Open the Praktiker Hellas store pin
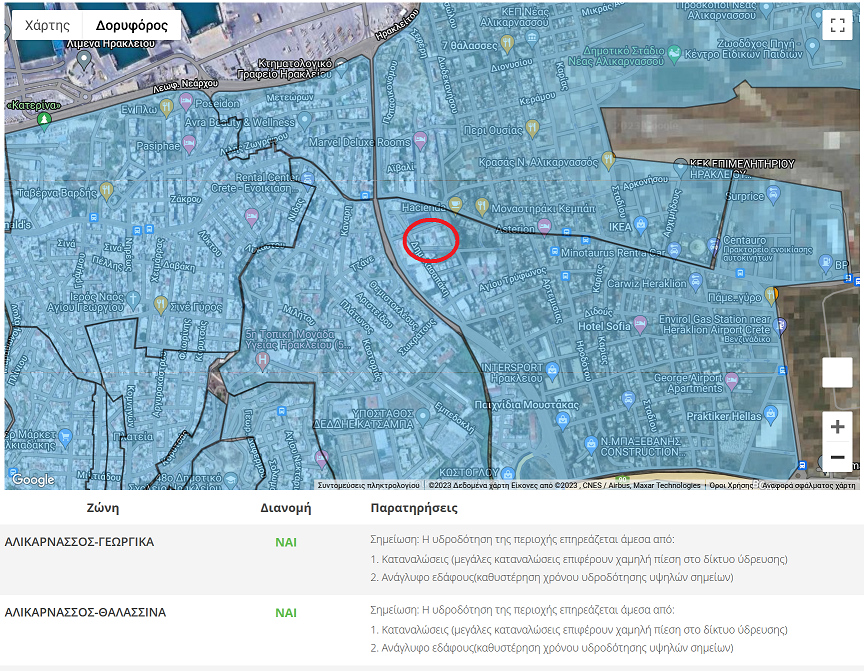The image size is (864, 671). 770,416
